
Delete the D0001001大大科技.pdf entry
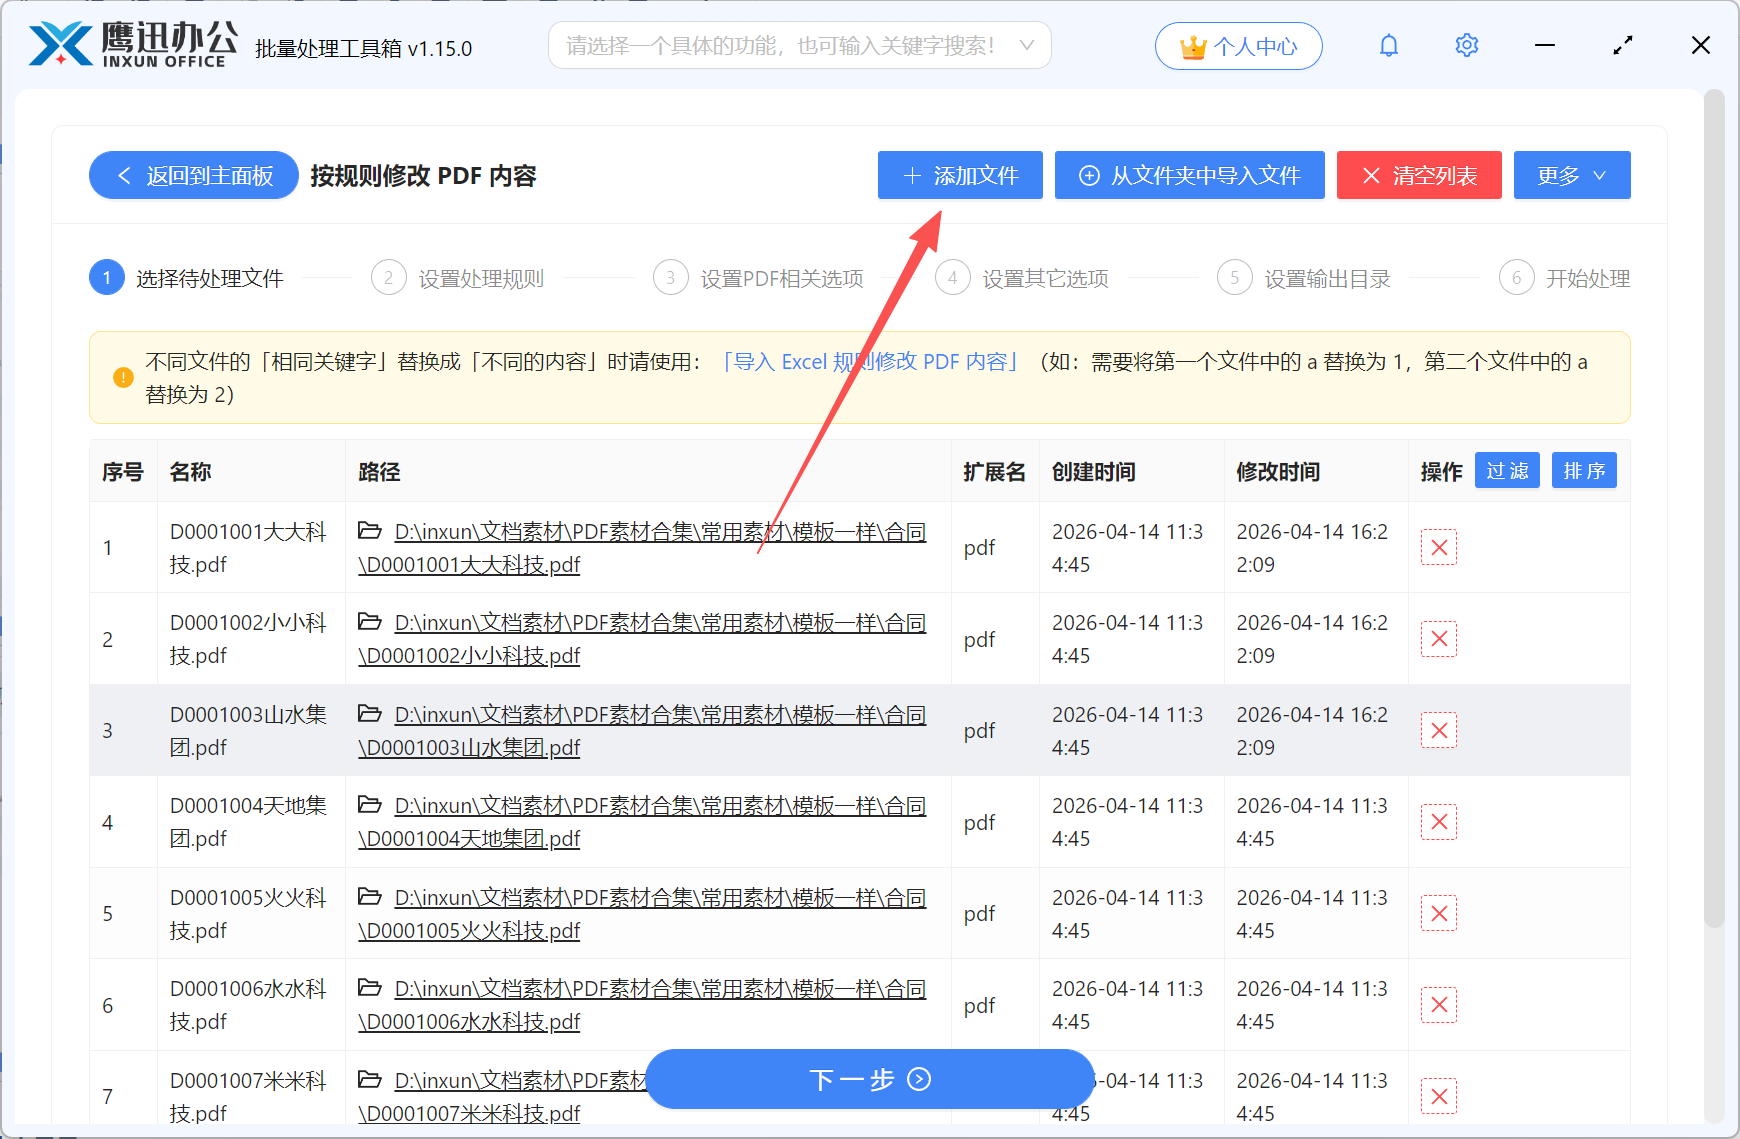click(1439, 547)
